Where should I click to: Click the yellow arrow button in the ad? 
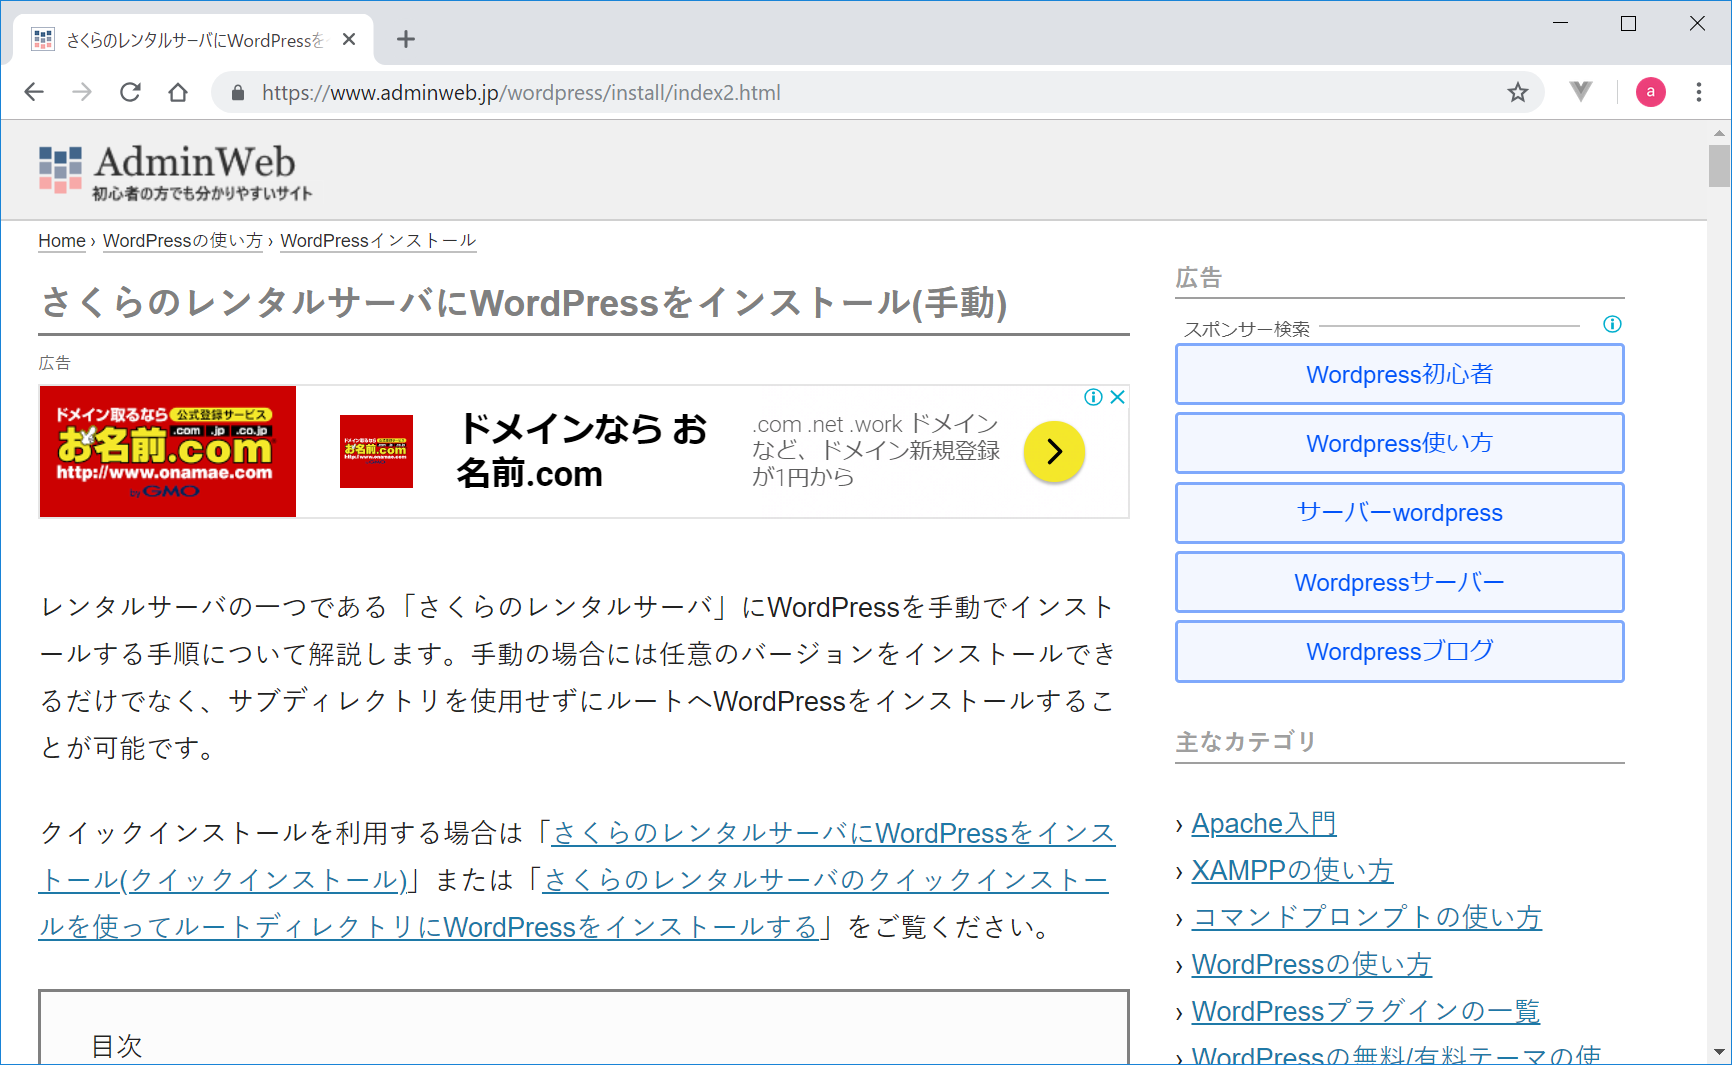pyautogui.click(x=1054, y=452)
